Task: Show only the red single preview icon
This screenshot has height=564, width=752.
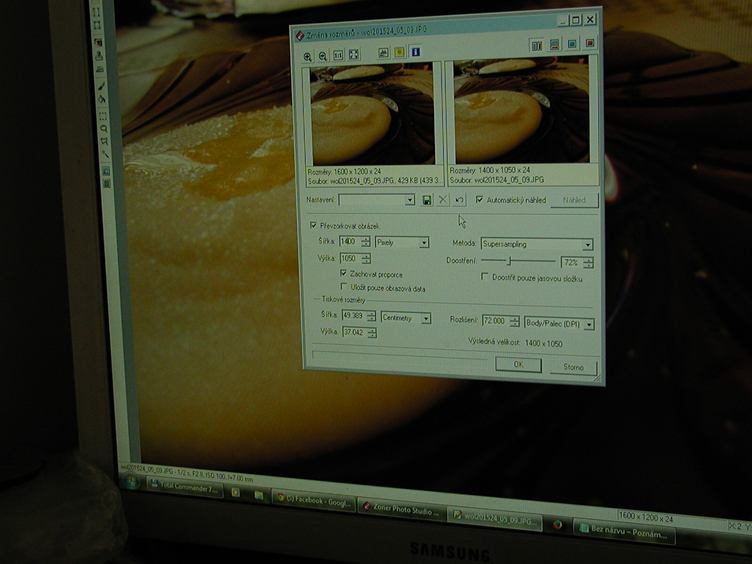Action: click(589, 43)
